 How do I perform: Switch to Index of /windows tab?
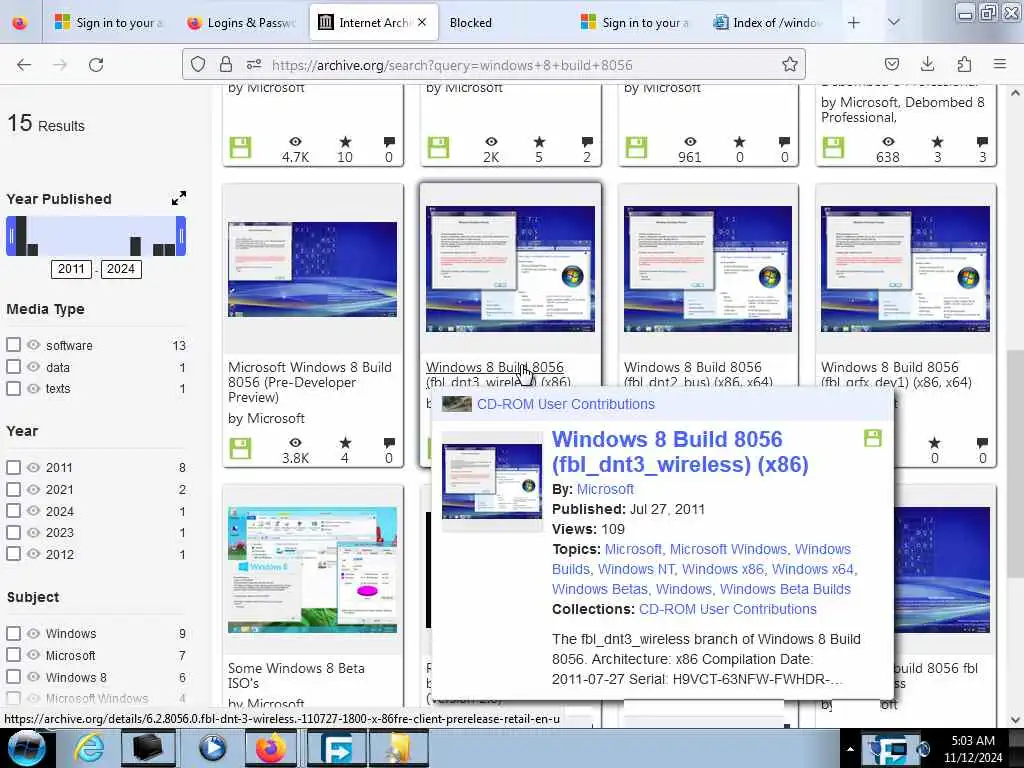click(x=765, y=23)
